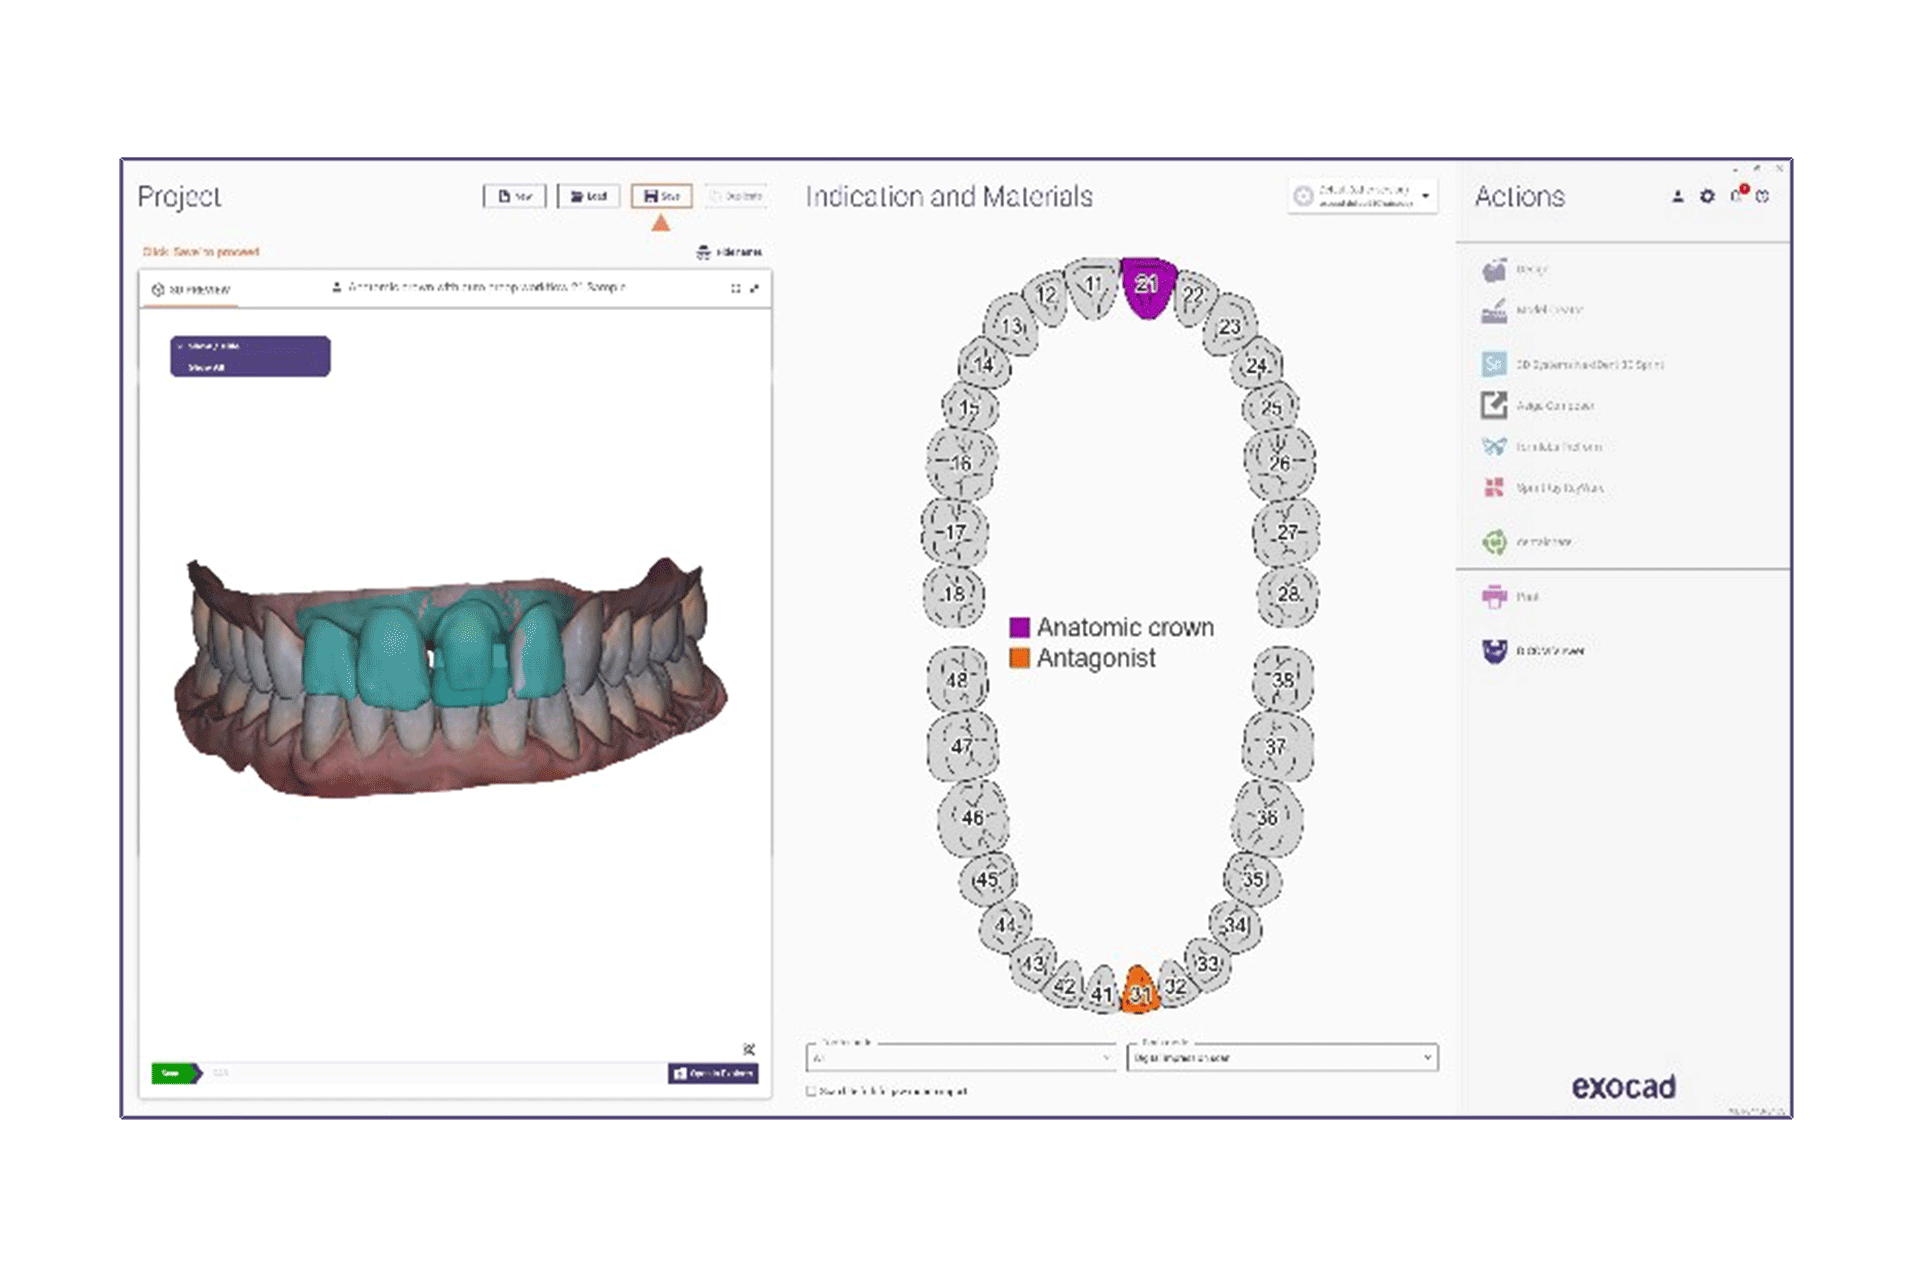Open the bottom-right scan mode dropdown
This screenshot has width=1920, height=1280.
pyautogui.click(x=1282, y=1057)
